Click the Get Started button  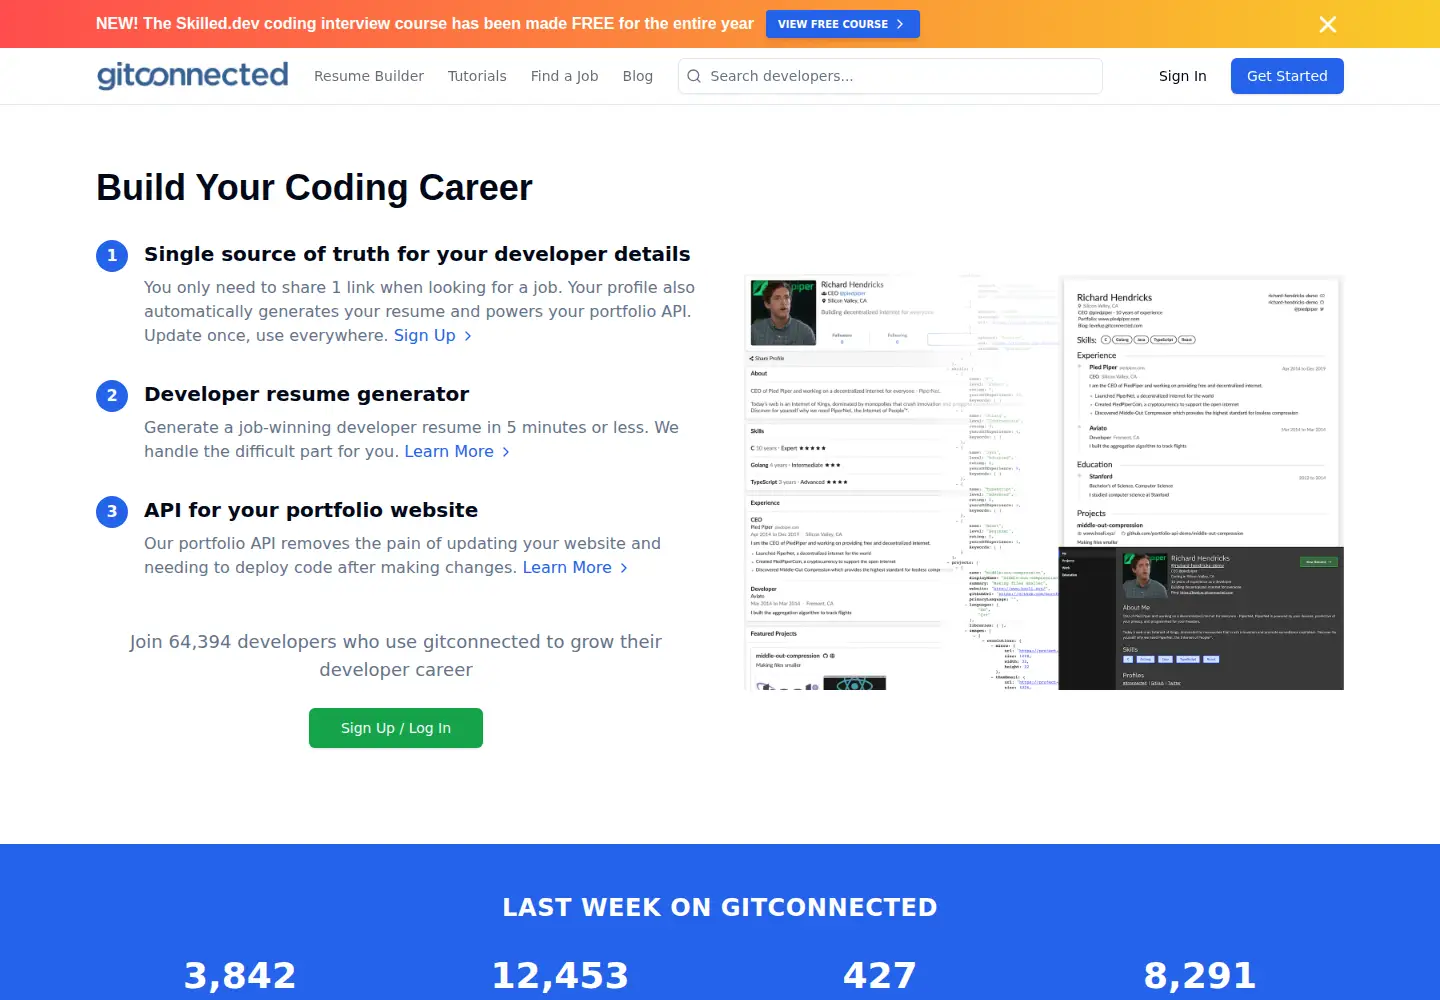[1287, 76]
